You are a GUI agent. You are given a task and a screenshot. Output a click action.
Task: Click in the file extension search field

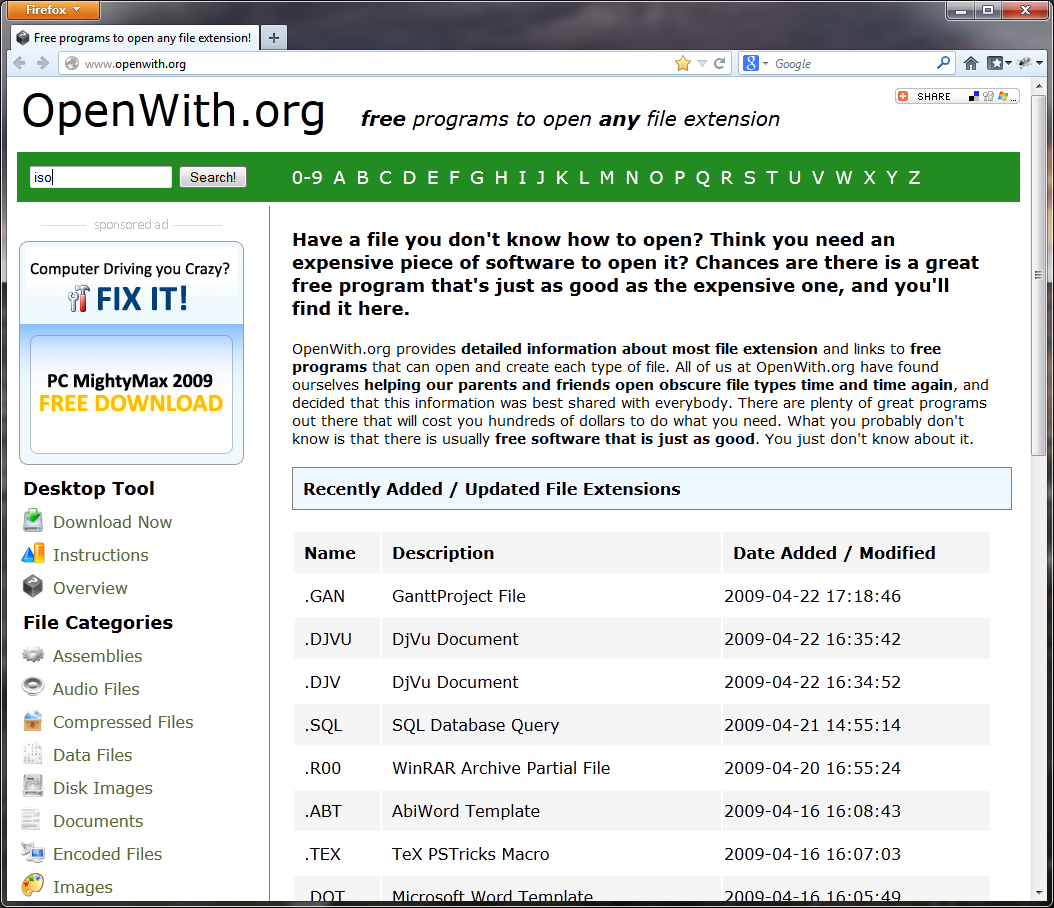tap(100, 177)
